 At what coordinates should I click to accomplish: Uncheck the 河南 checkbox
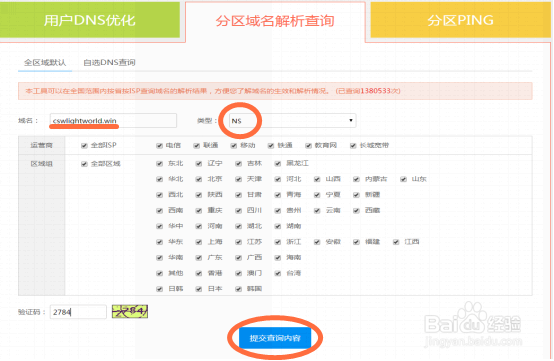199,226
